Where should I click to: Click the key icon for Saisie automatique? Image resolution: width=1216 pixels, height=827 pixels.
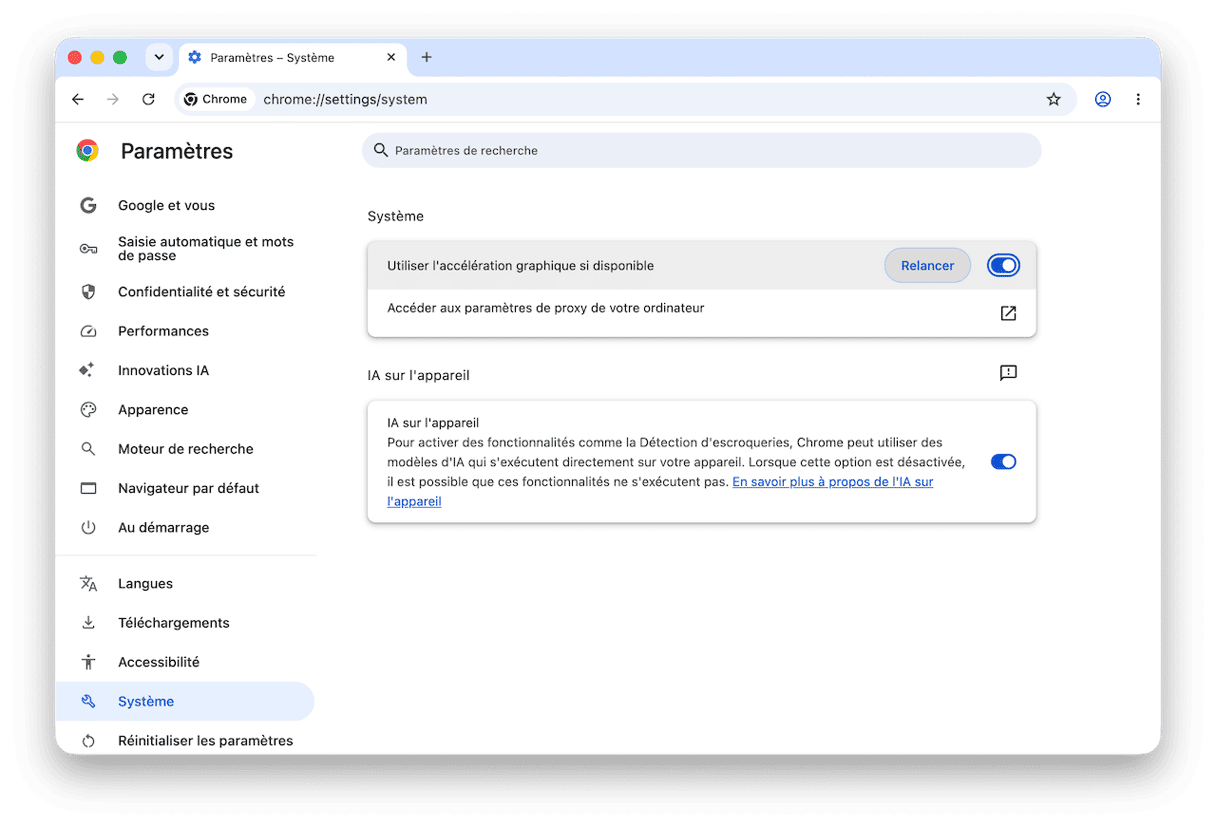pos(88,249)
